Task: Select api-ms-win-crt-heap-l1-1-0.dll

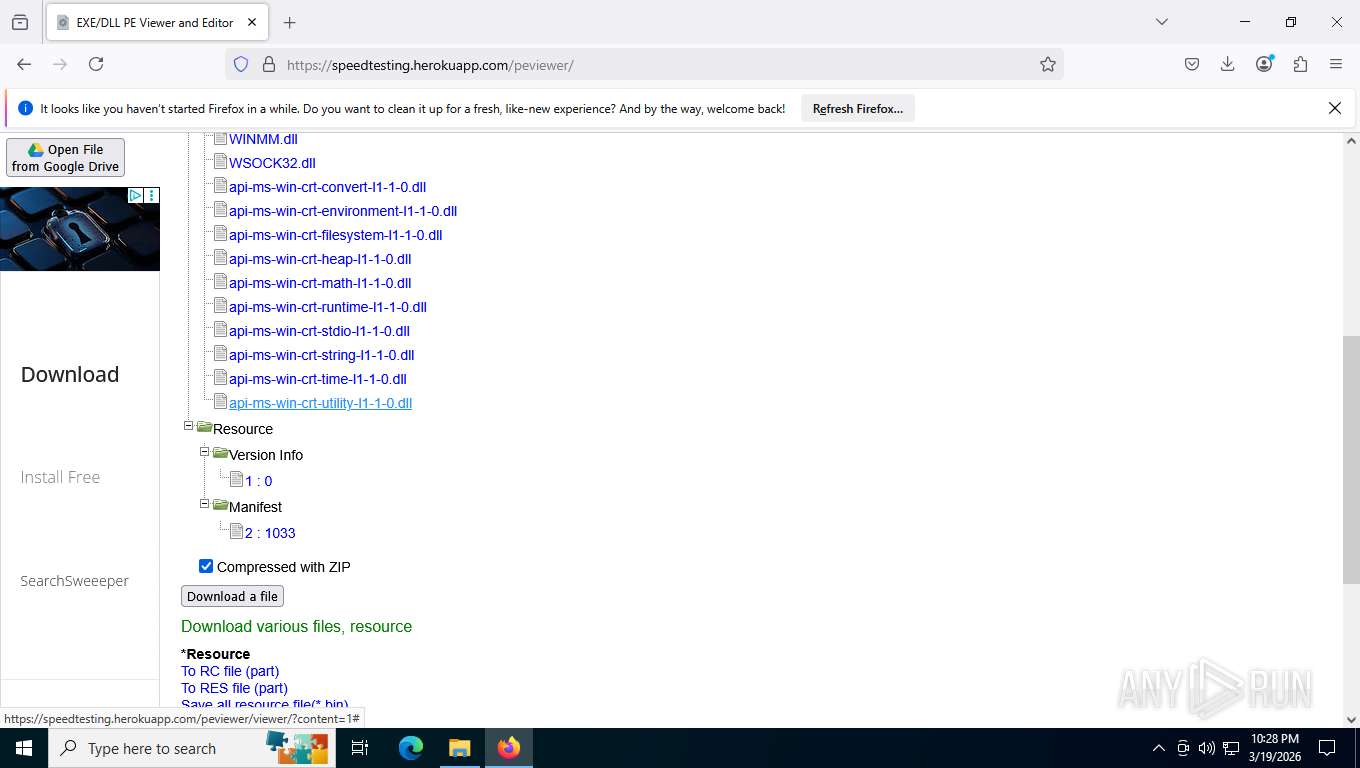Action: (x=320, y=259)
